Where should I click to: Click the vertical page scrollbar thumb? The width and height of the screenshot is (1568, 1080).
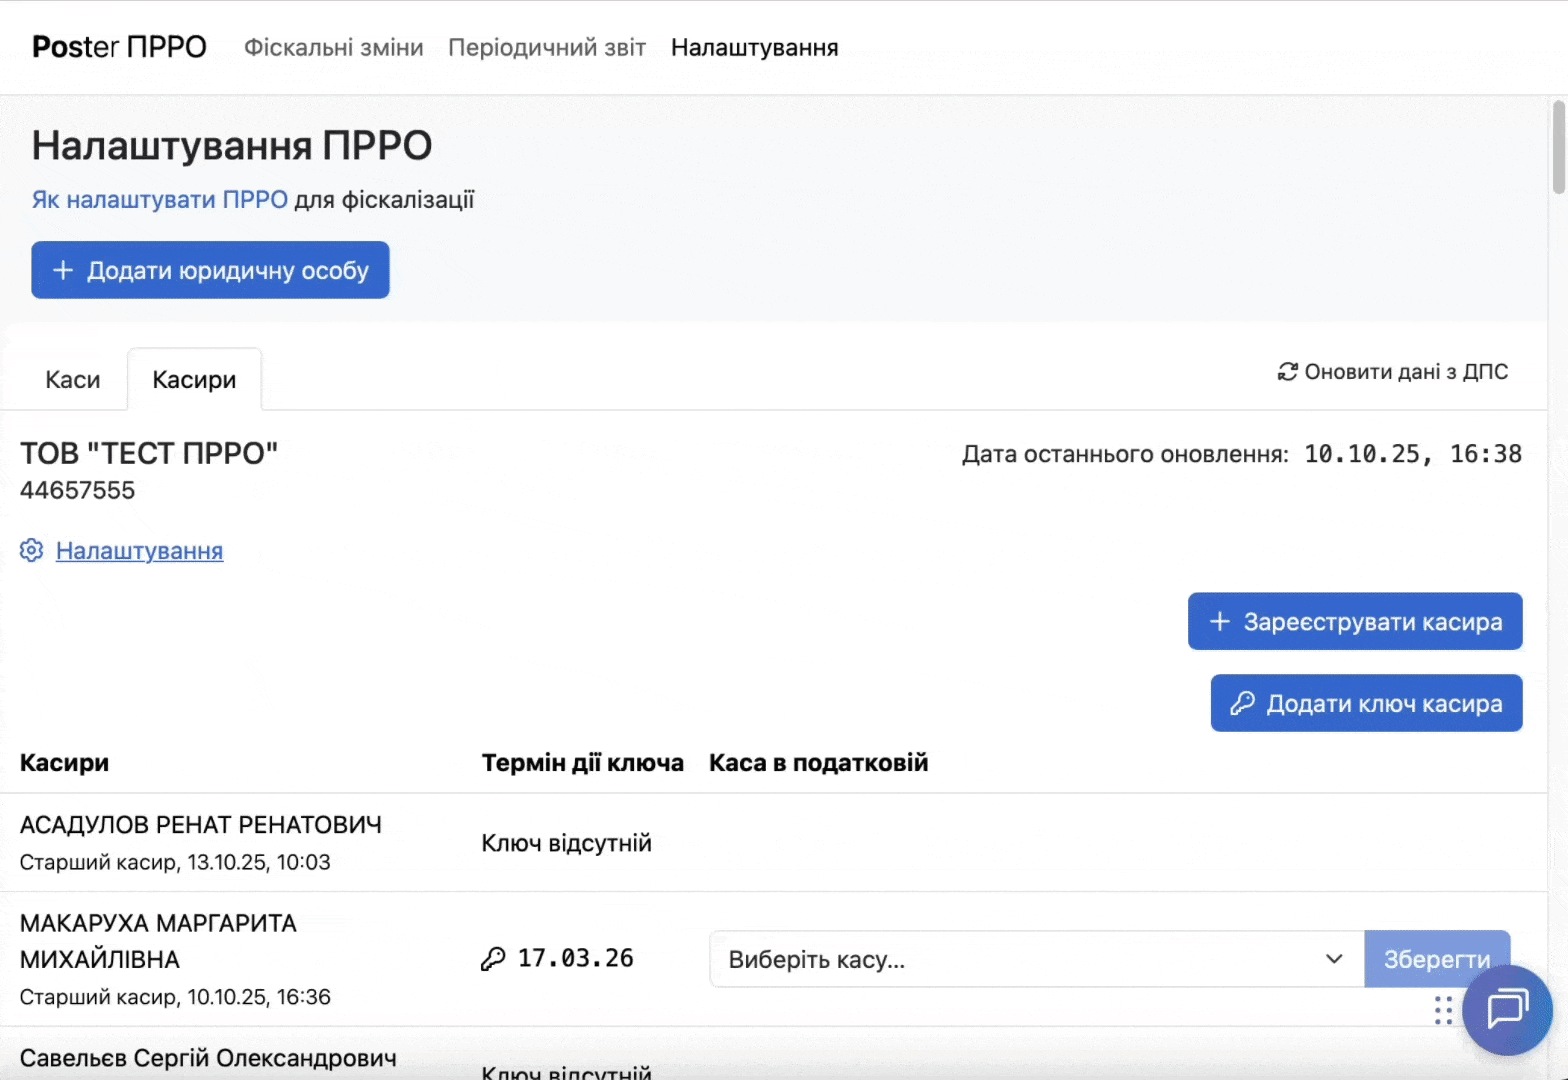point(1558,147)
